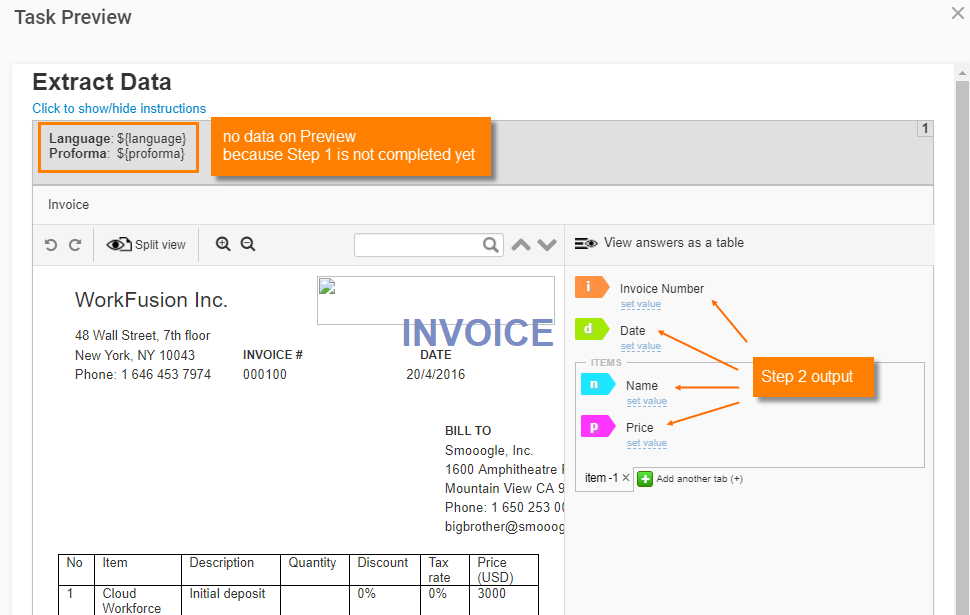Image resolution: width=970 pixels, height=615 pixels.
Task: Set value for Price field
Action: click(x=646, y=444)
